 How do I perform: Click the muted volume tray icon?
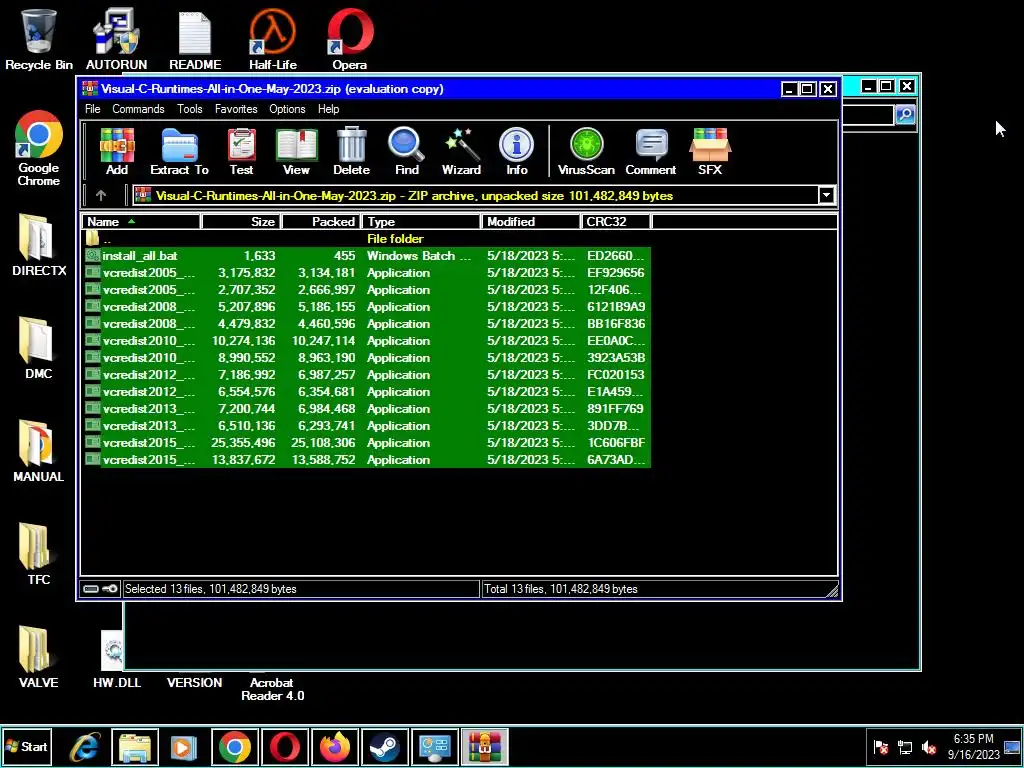point(929,747)
